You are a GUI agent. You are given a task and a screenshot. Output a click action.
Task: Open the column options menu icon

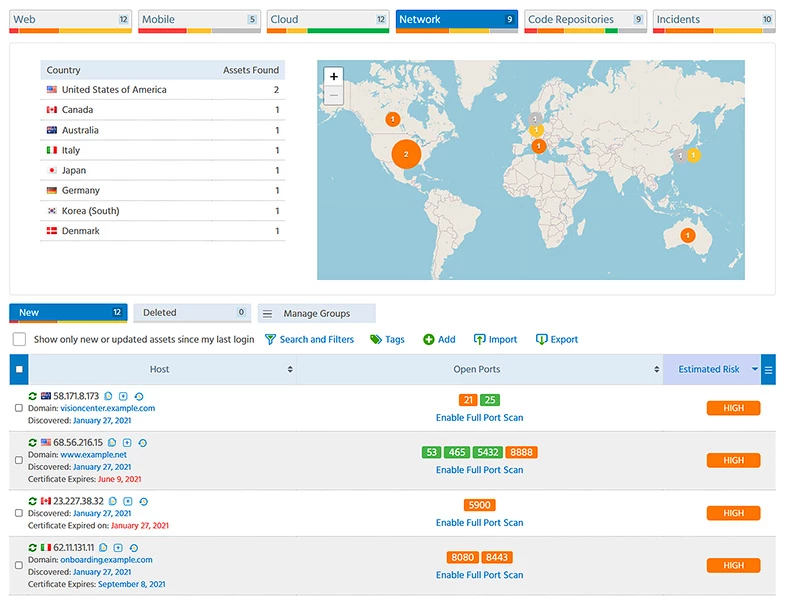768,370
